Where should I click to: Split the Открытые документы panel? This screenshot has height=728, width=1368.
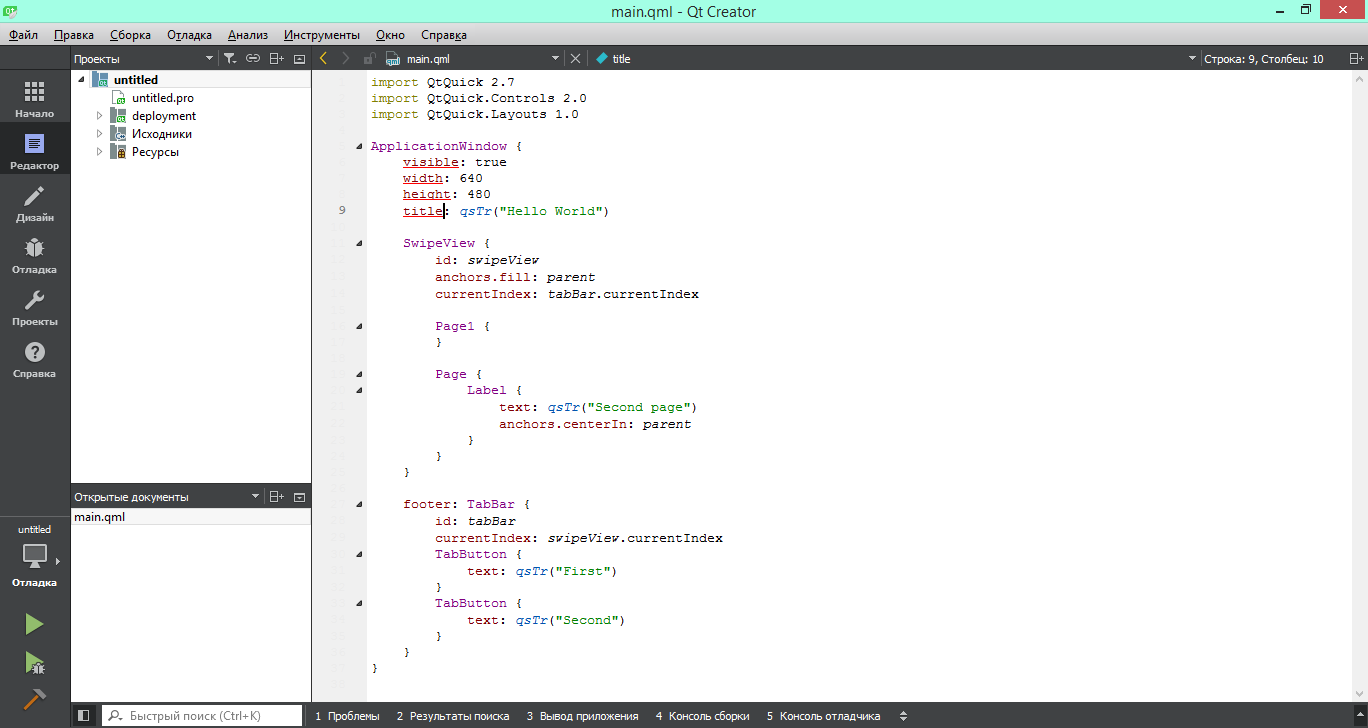[x=278, y=497]
